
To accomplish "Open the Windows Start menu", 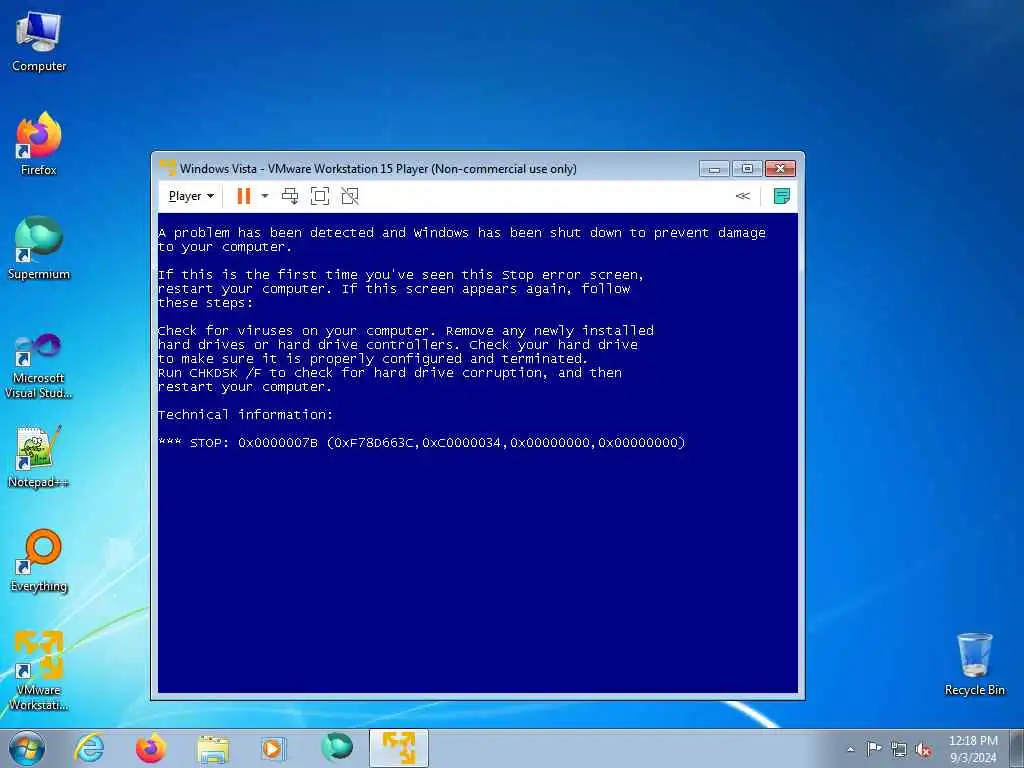I will click(27, 748).
